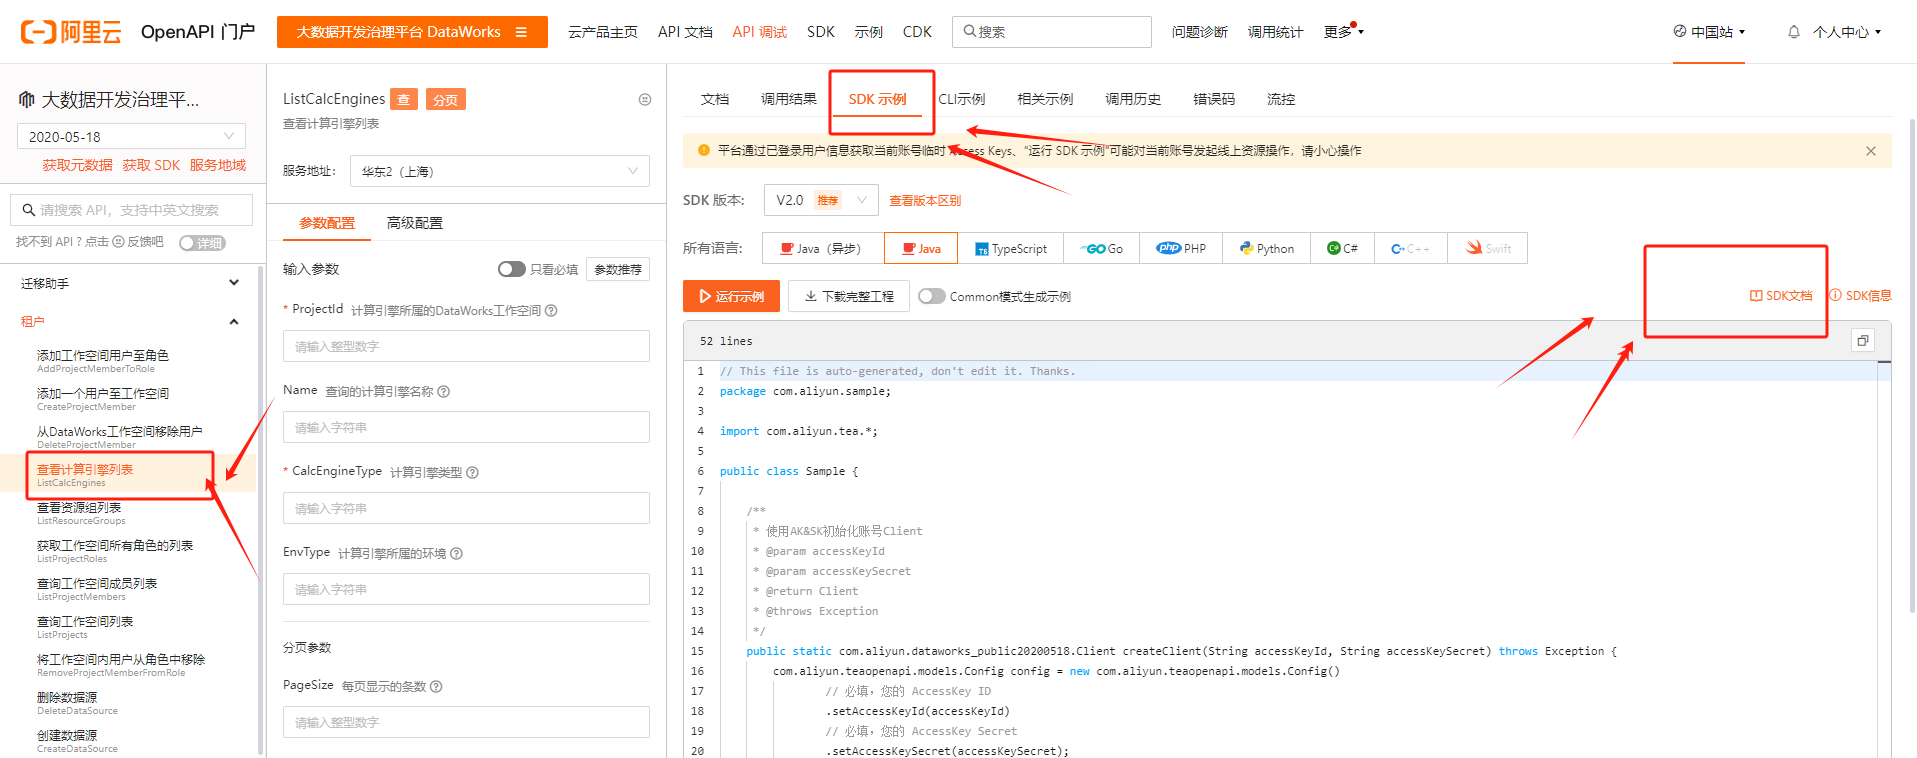Select C++ as SDK language
The width and height of the screenshot is (1917, 758).
tap(1411, 248)
